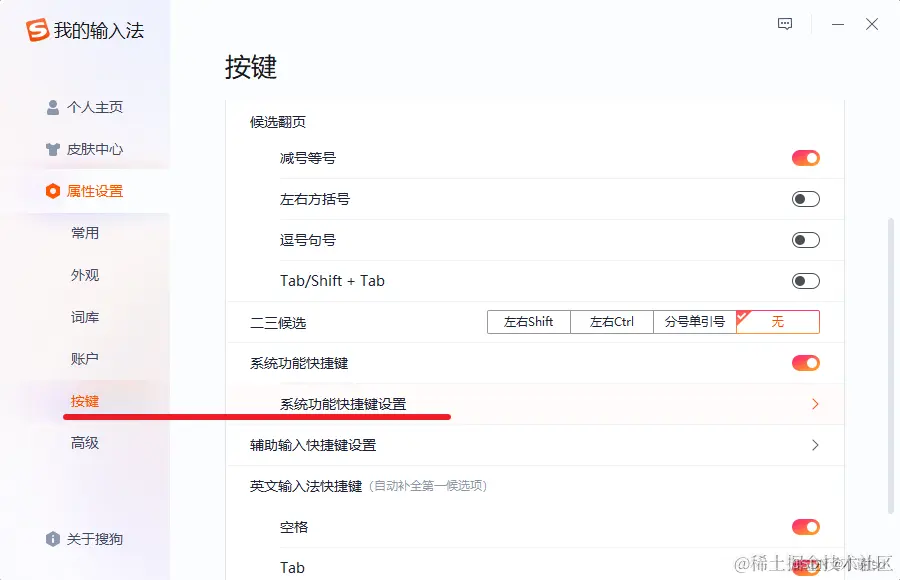Switch to the 外观 settings tab
Image resolution: width=900 pixels, height=580 pixels.
[85, 275]
